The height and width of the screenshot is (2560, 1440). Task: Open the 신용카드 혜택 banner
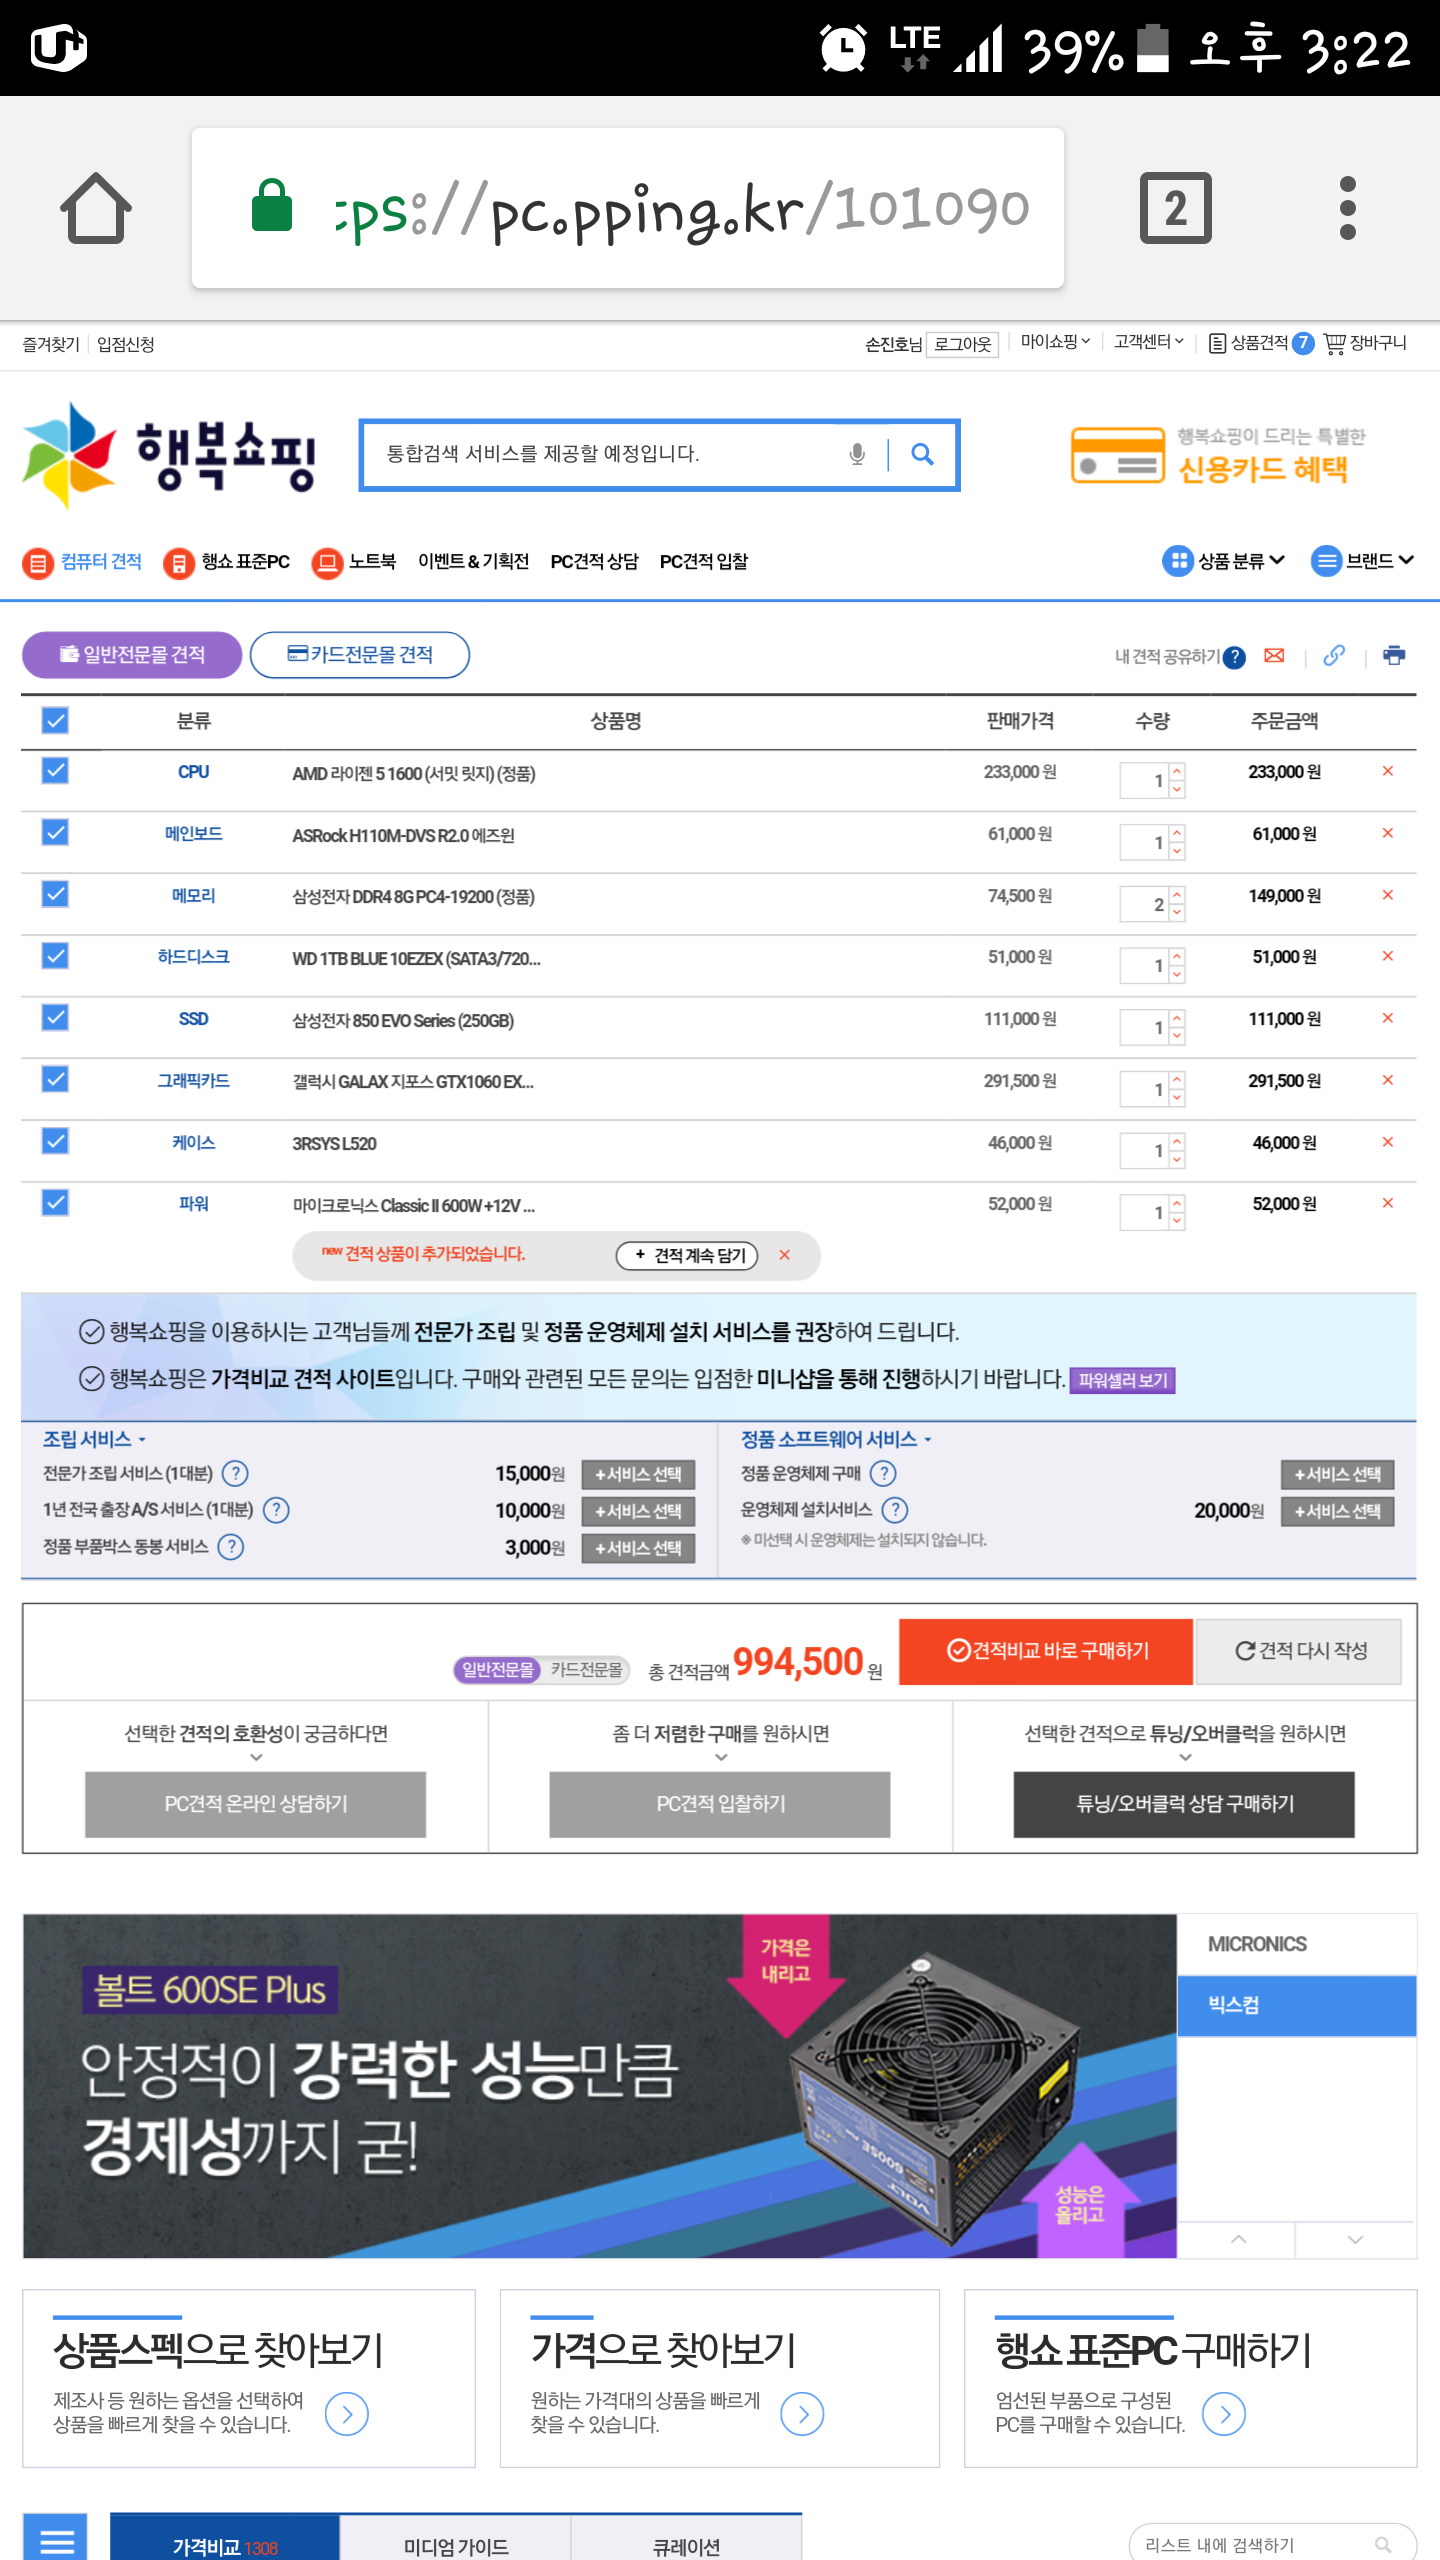(1220, 456)
